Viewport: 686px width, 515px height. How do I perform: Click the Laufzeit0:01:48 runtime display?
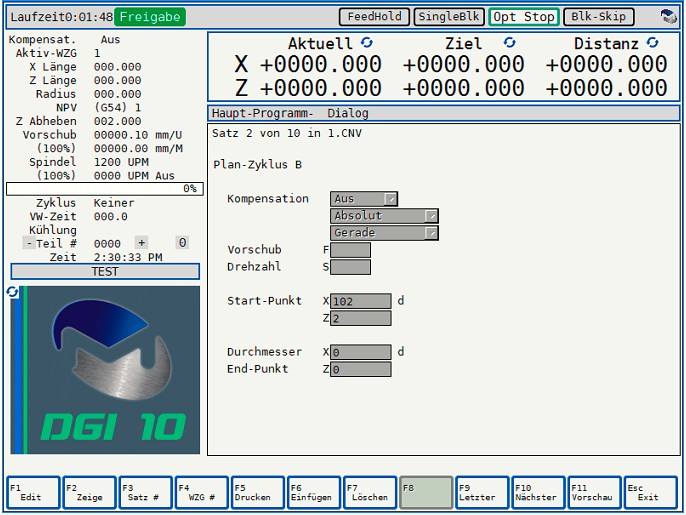[x=62, y=17]
